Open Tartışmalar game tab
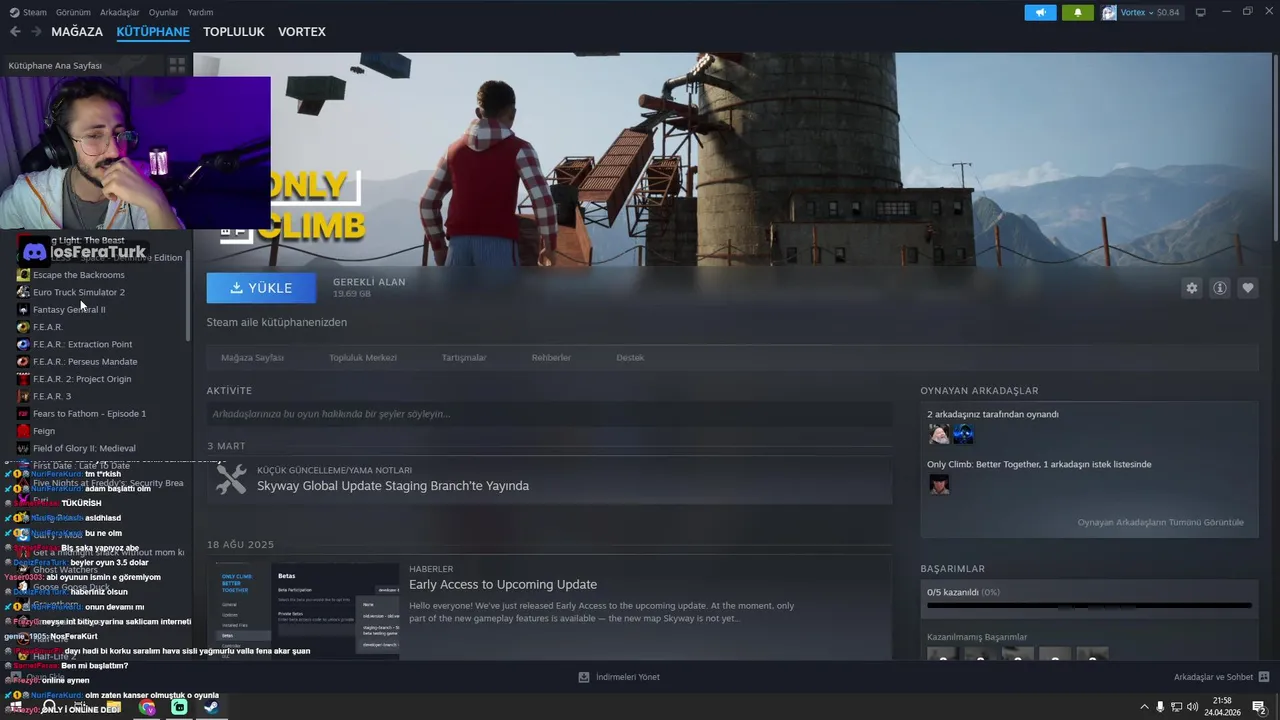 click(464, 357)
